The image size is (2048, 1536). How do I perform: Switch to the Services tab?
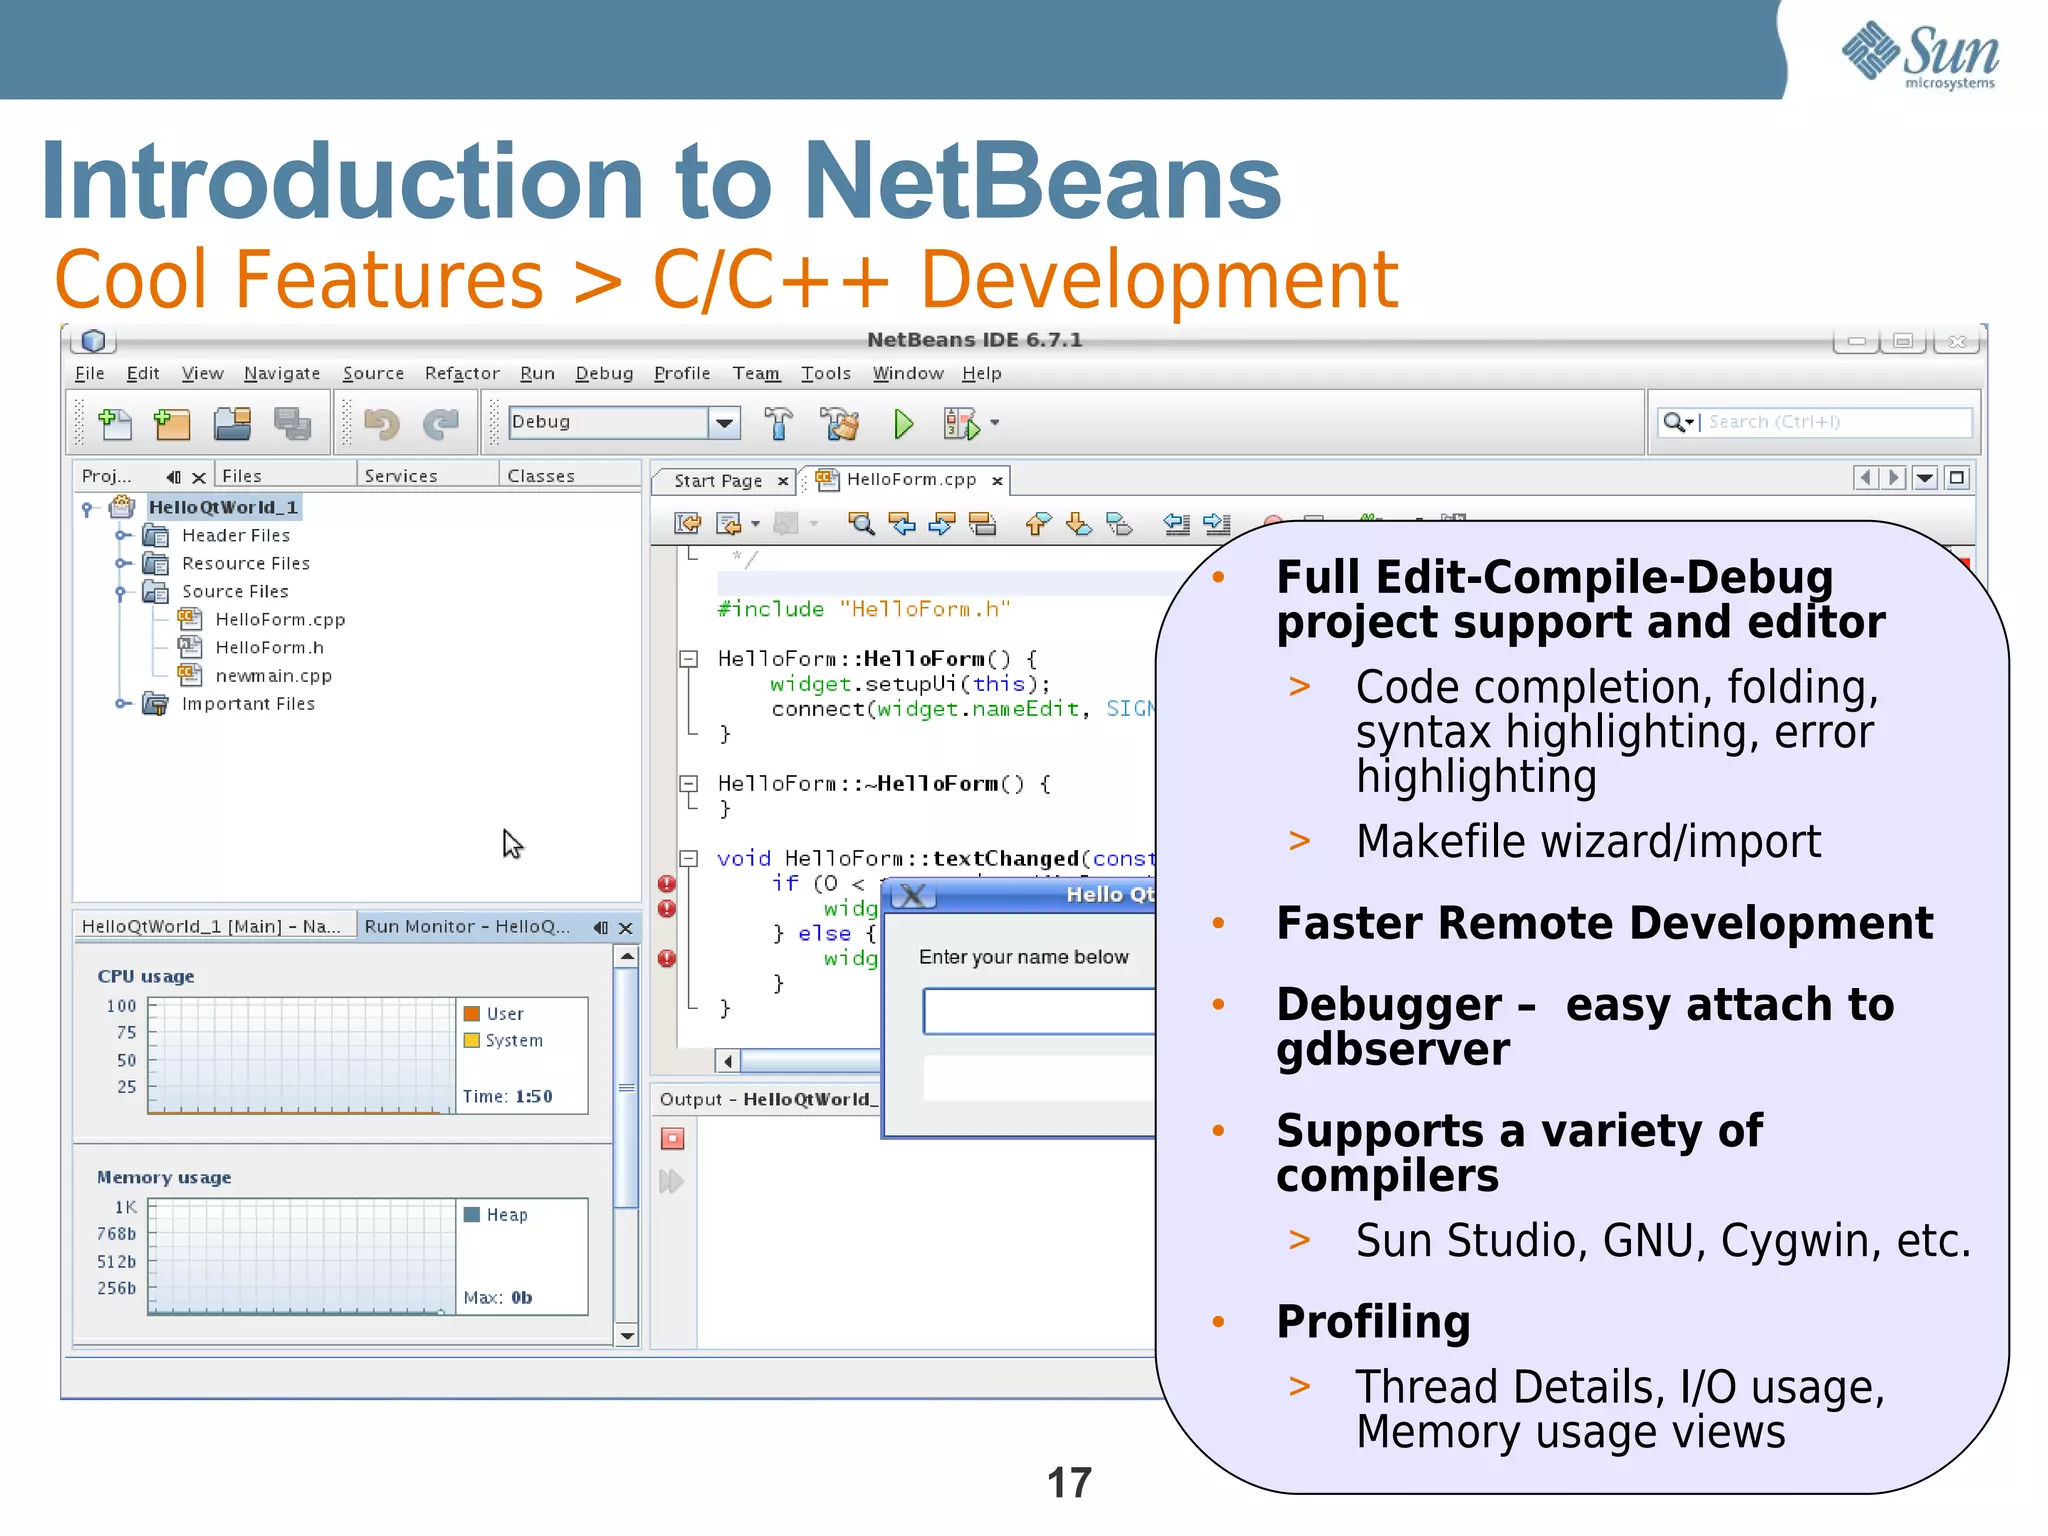coord(401,476)
